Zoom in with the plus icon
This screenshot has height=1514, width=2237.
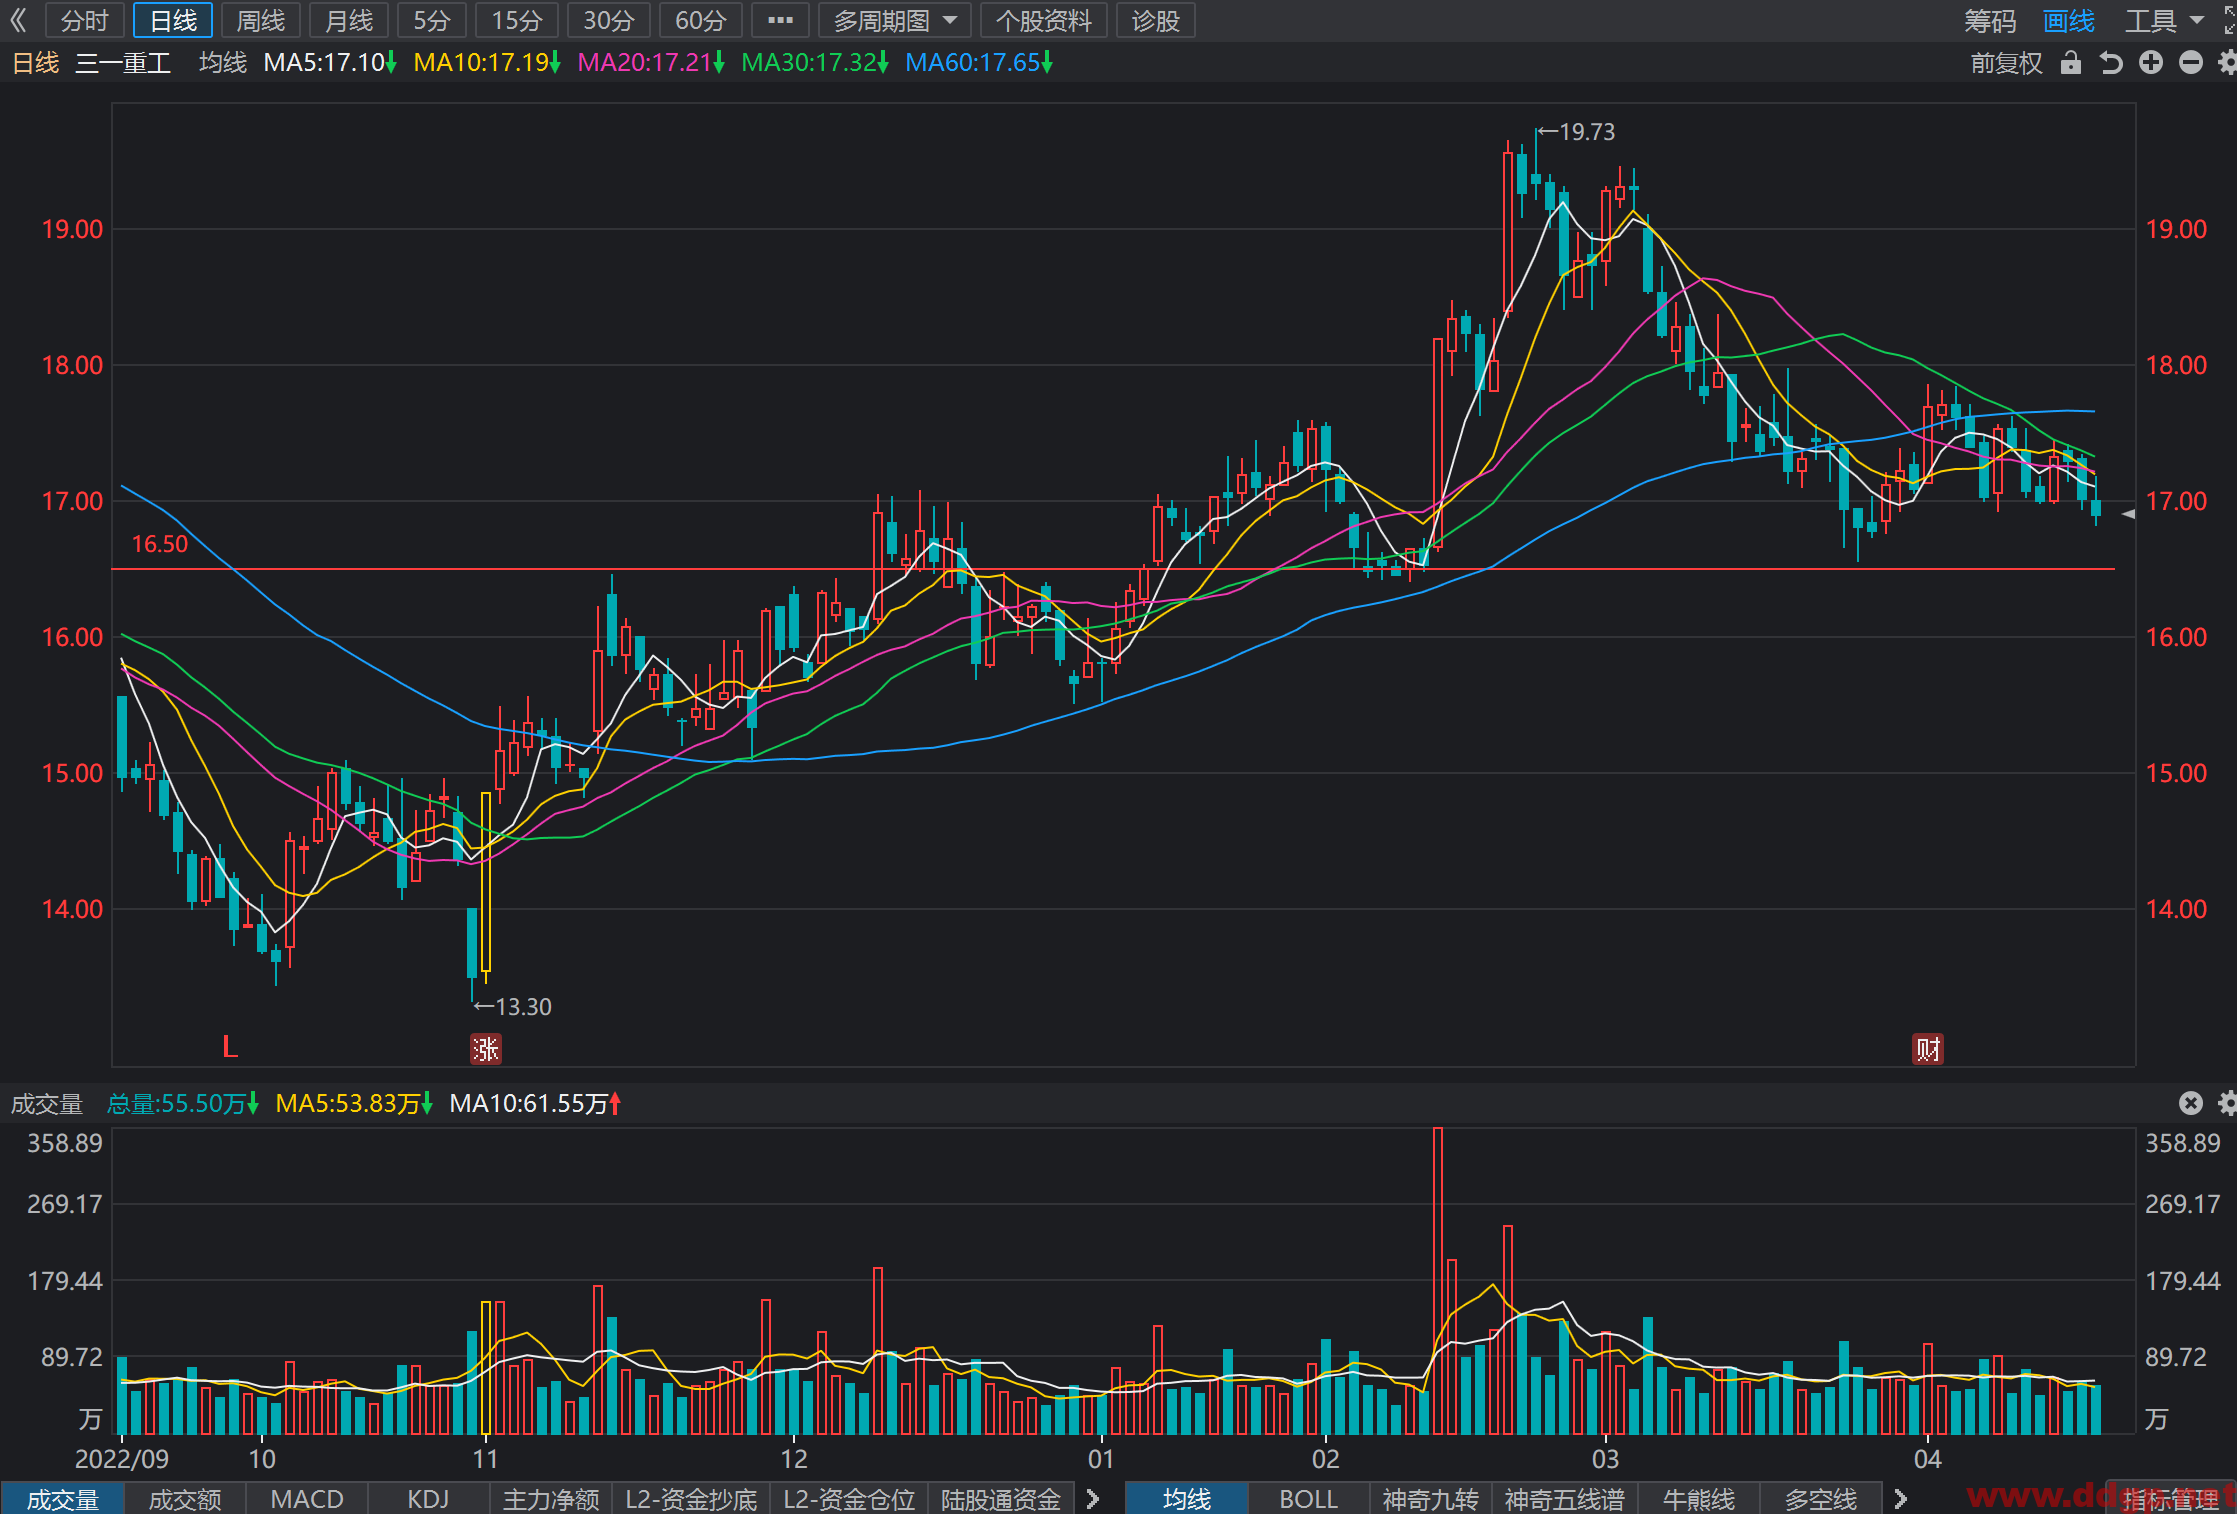coord(2151,63)
